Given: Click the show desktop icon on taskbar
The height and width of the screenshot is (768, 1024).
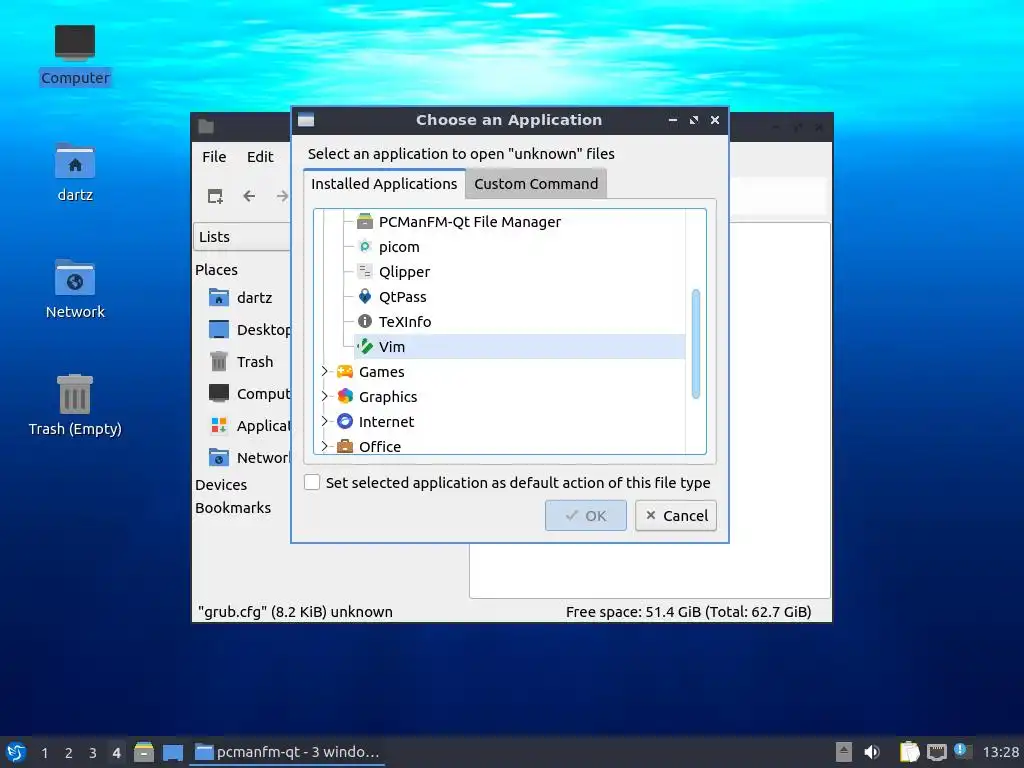Looking at the screenshot, I should (173, 753).
